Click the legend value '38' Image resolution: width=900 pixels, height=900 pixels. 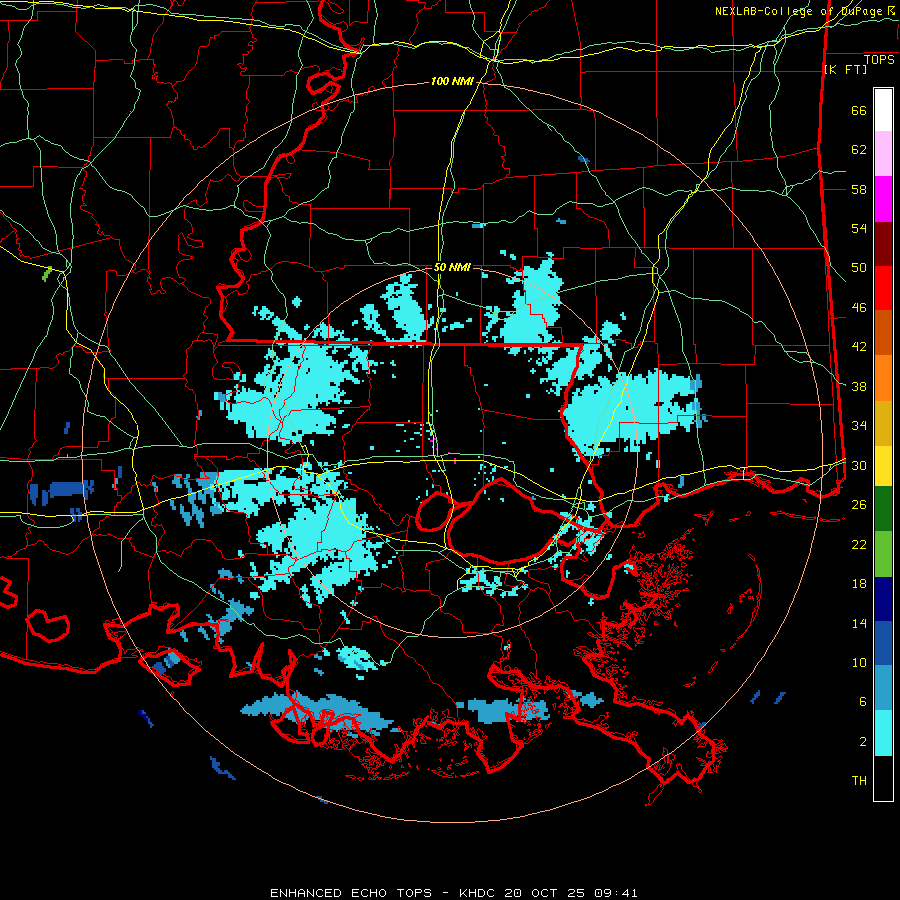pos(859,386)
